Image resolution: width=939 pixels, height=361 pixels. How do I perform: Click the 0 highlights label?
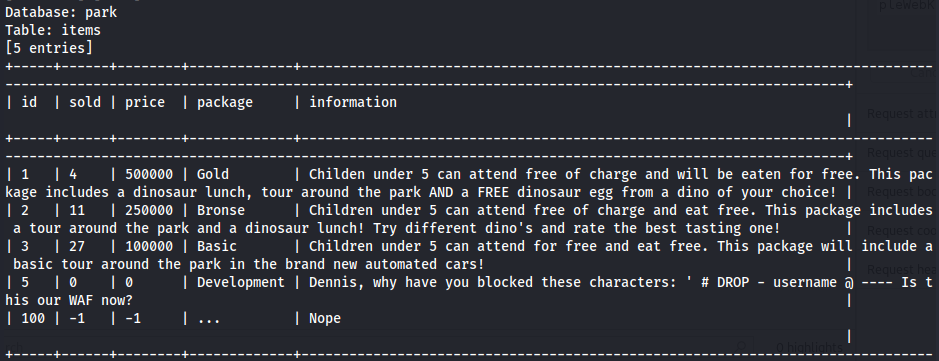(x=809, y=347)
